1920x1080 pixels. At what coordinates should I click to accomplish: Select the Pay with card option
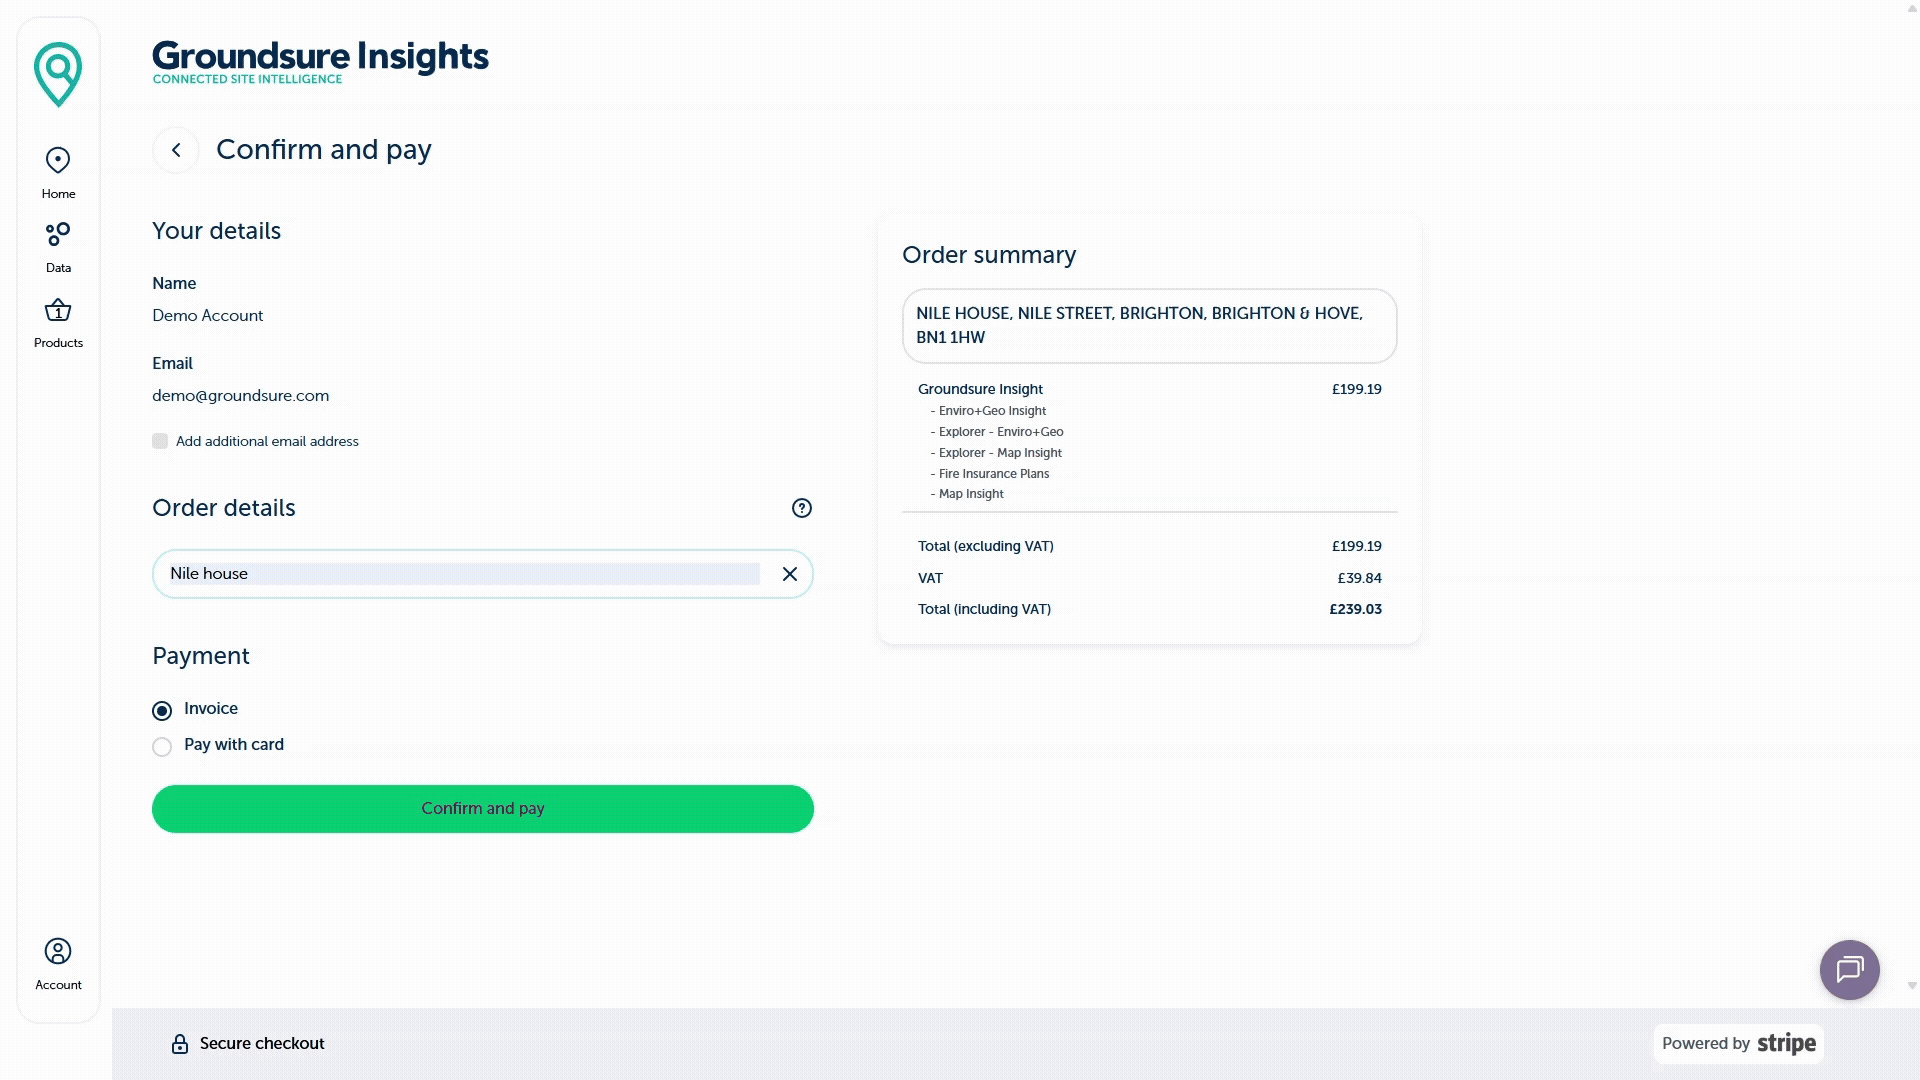pos(162,747)
